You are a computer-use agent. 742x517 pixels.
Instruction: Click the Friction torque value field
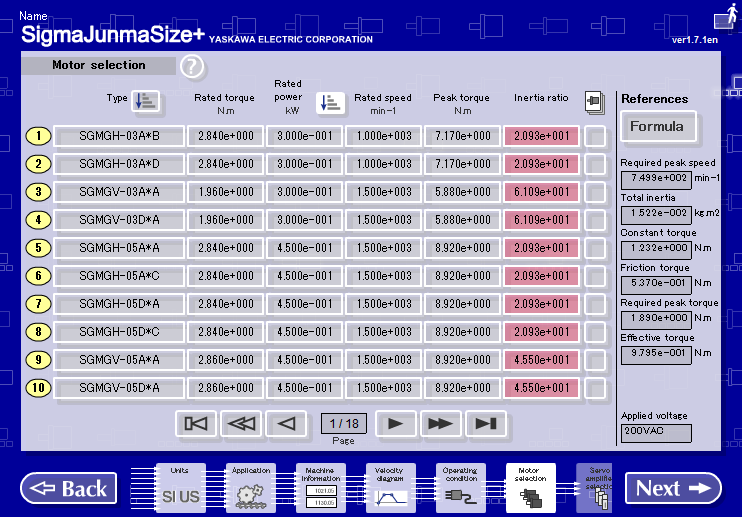click(656, 285)
